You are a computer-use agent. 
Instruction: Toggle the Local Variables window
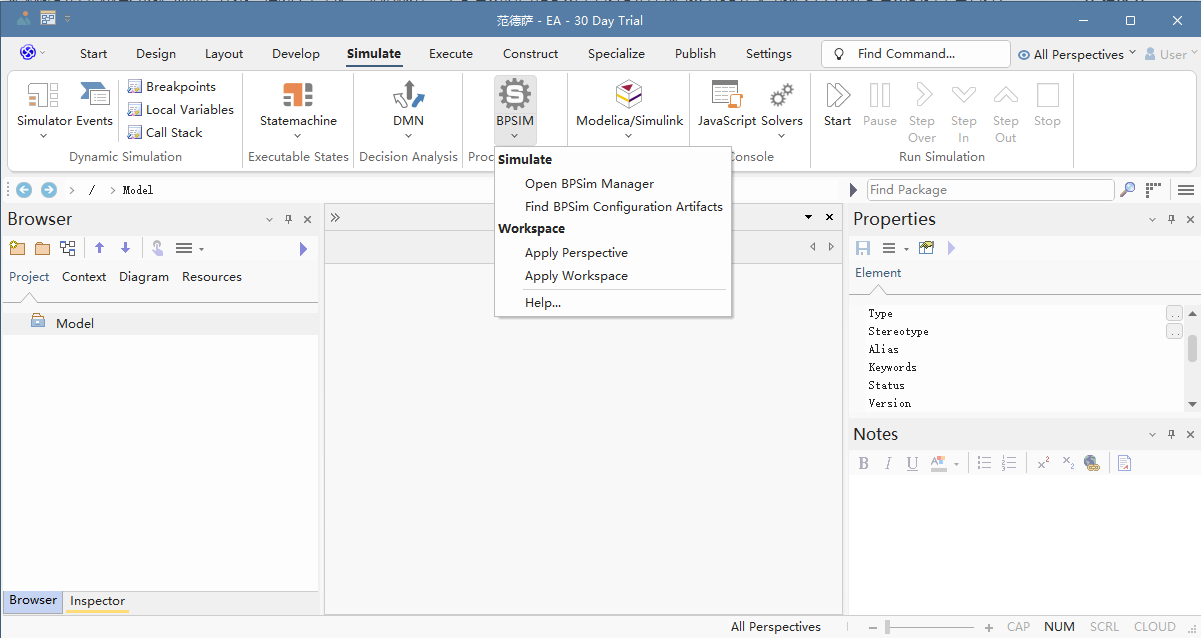coord(181,110)
